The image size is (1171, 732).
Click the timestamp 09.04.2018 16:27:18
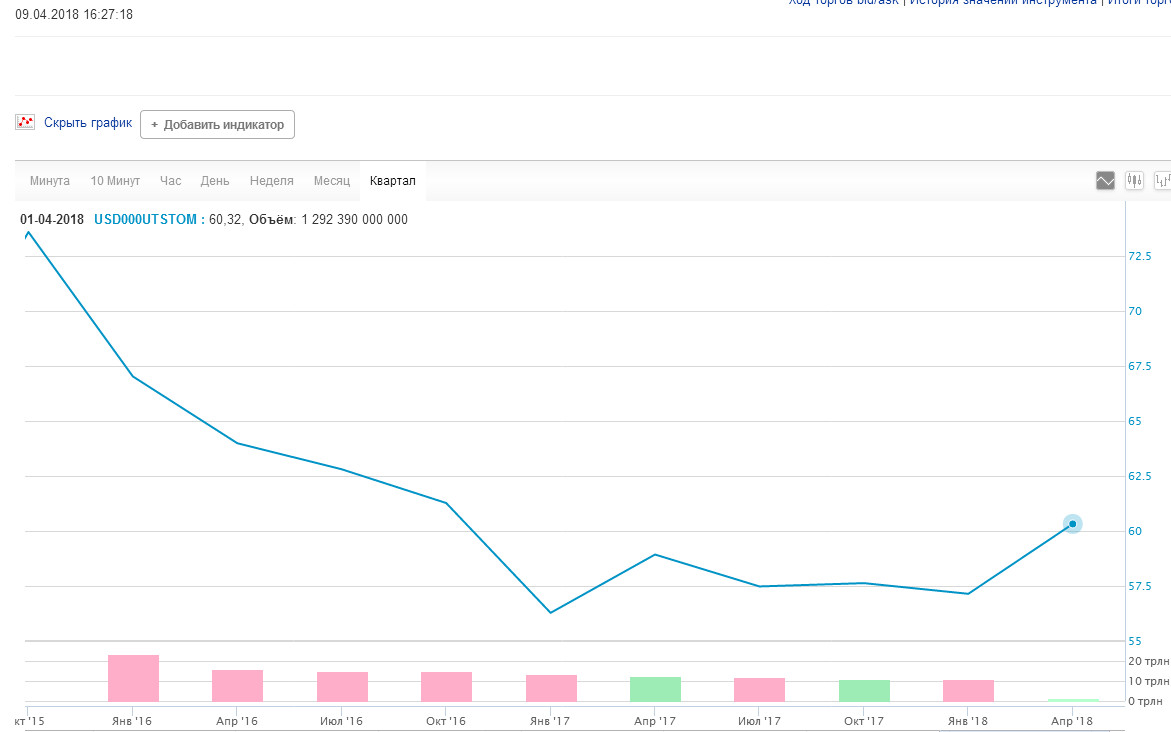74,14
